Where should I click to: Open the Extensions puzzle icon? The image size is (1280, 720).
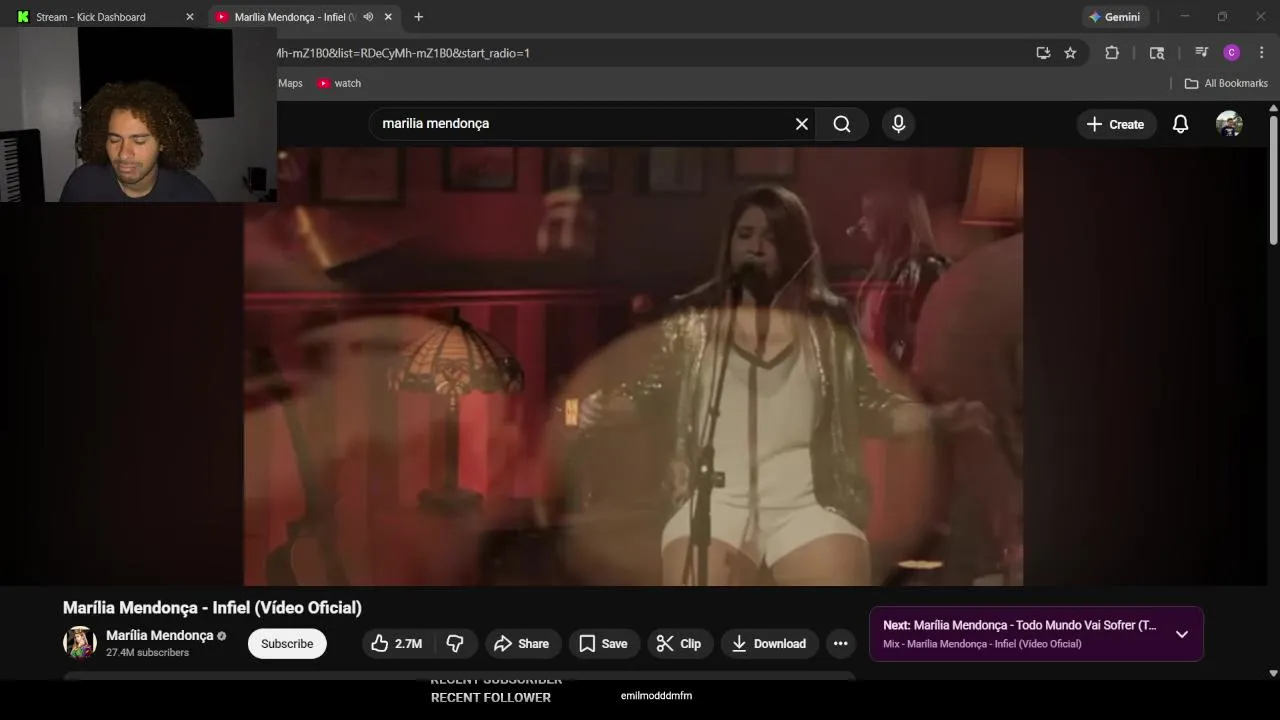coord(1111,53)
